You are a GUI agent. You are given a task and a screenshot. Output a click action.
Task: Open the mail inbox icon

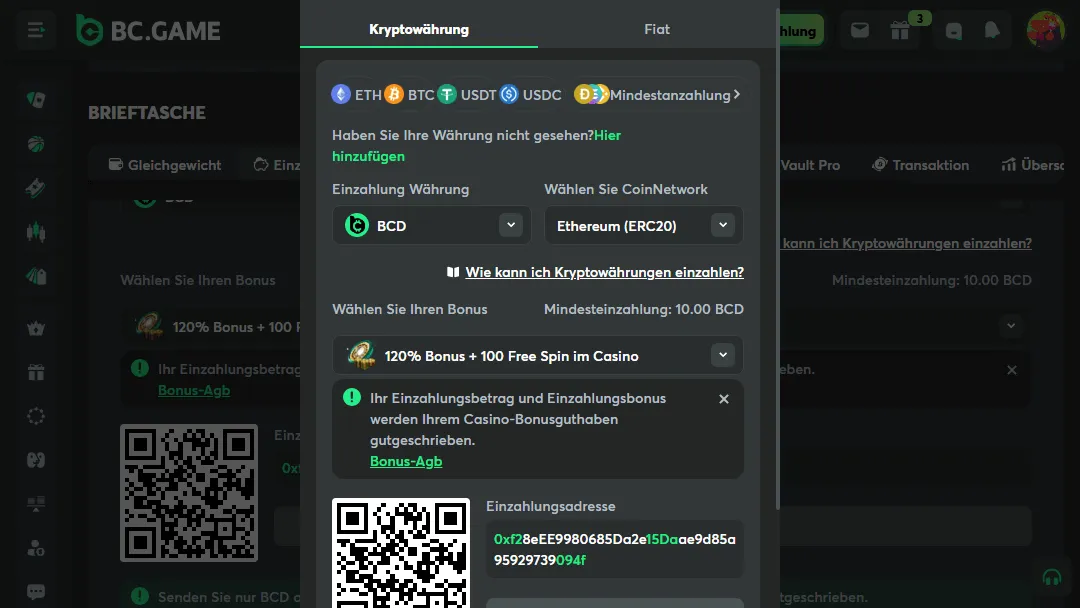click(860, 30)
